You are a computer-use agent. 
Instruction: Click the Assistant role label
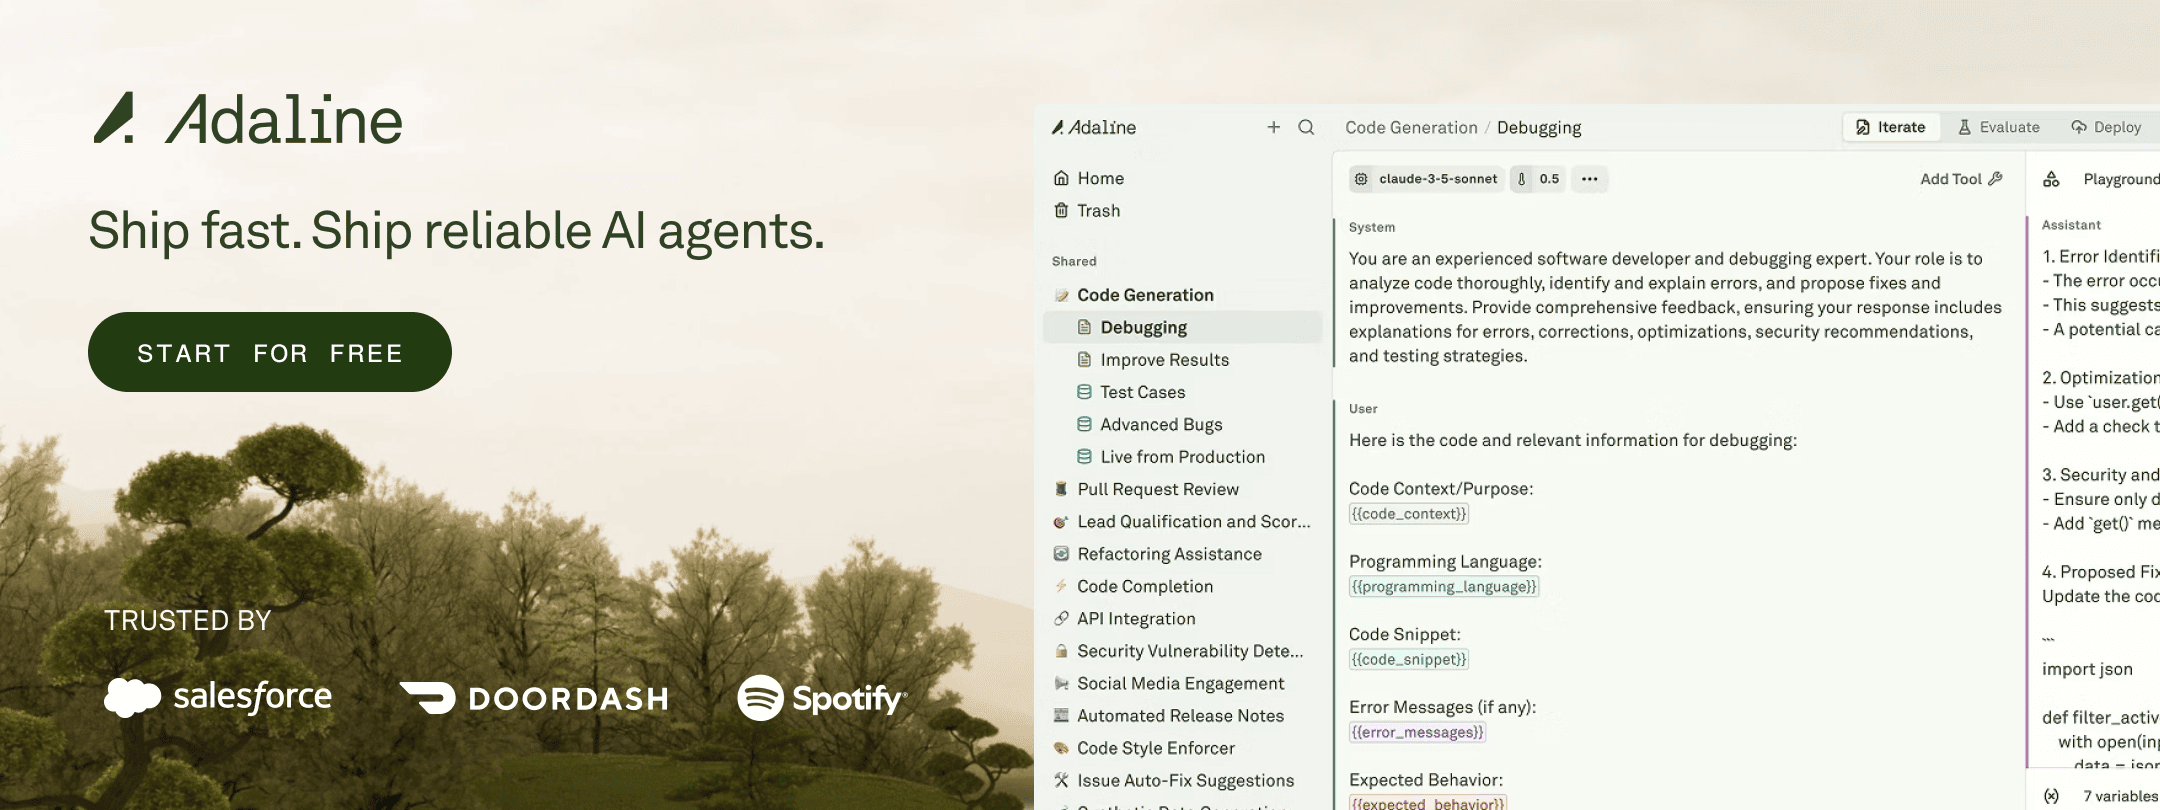(2071, 225)
